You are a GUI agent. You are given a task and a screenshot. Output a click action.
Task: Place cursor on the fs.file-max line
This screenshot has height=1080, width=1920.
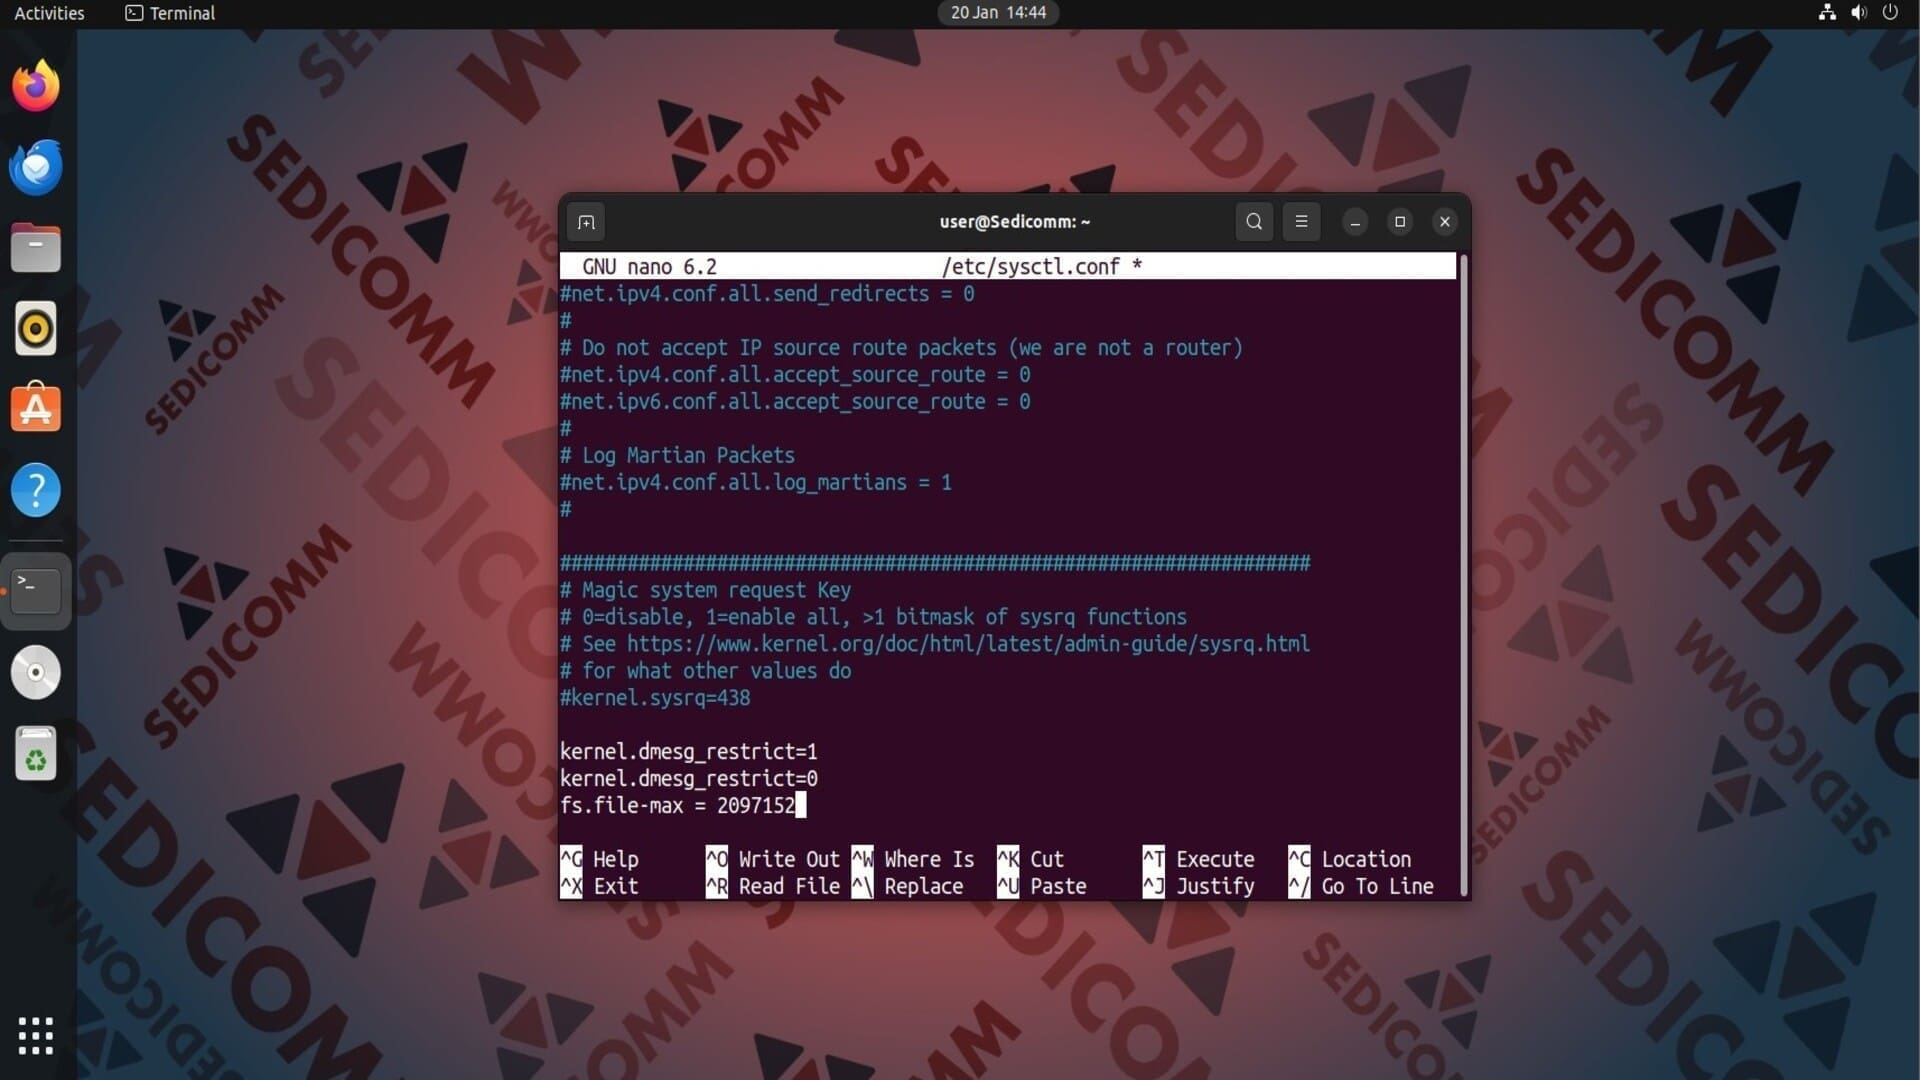click(x=677, y=806)
